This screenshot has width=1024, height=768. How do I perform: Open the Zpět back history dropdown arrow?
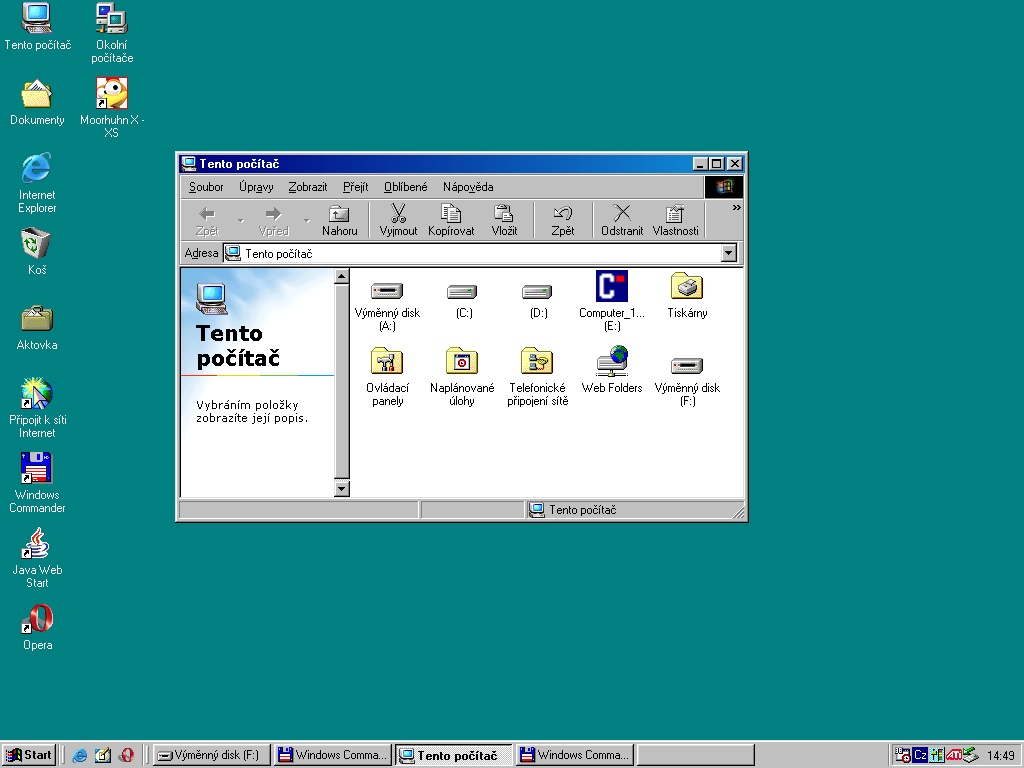click(240, 219)
